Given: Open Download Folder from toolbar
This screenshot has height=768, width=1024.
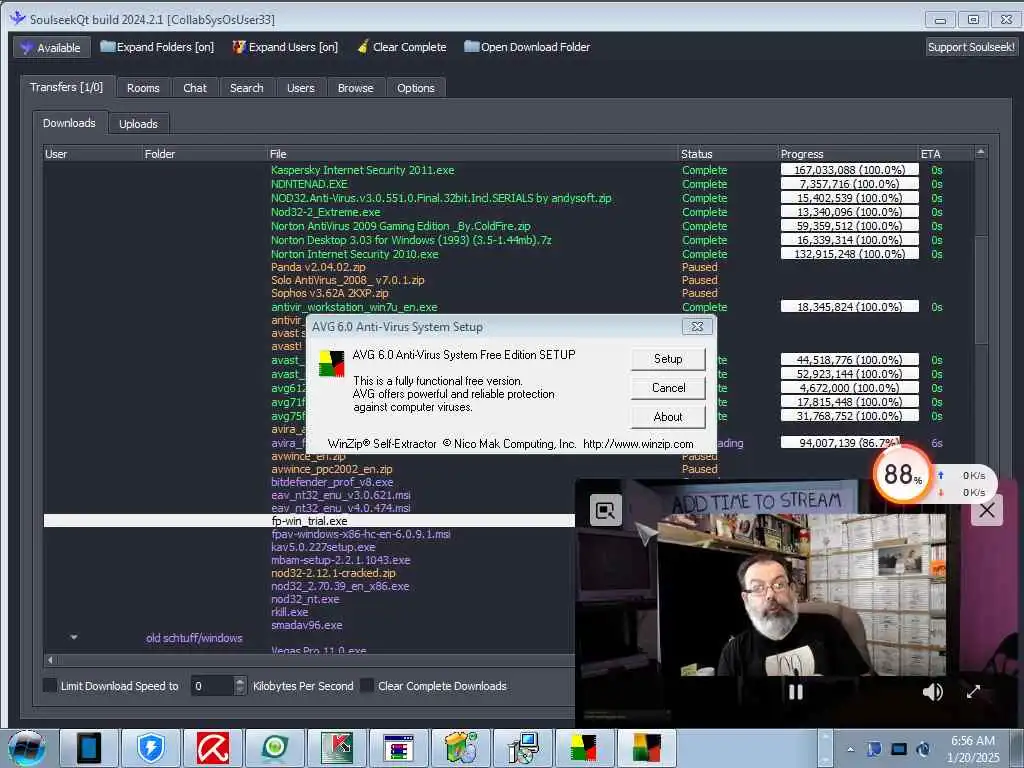Looking at the screenshot, I should tap(527, 47).
